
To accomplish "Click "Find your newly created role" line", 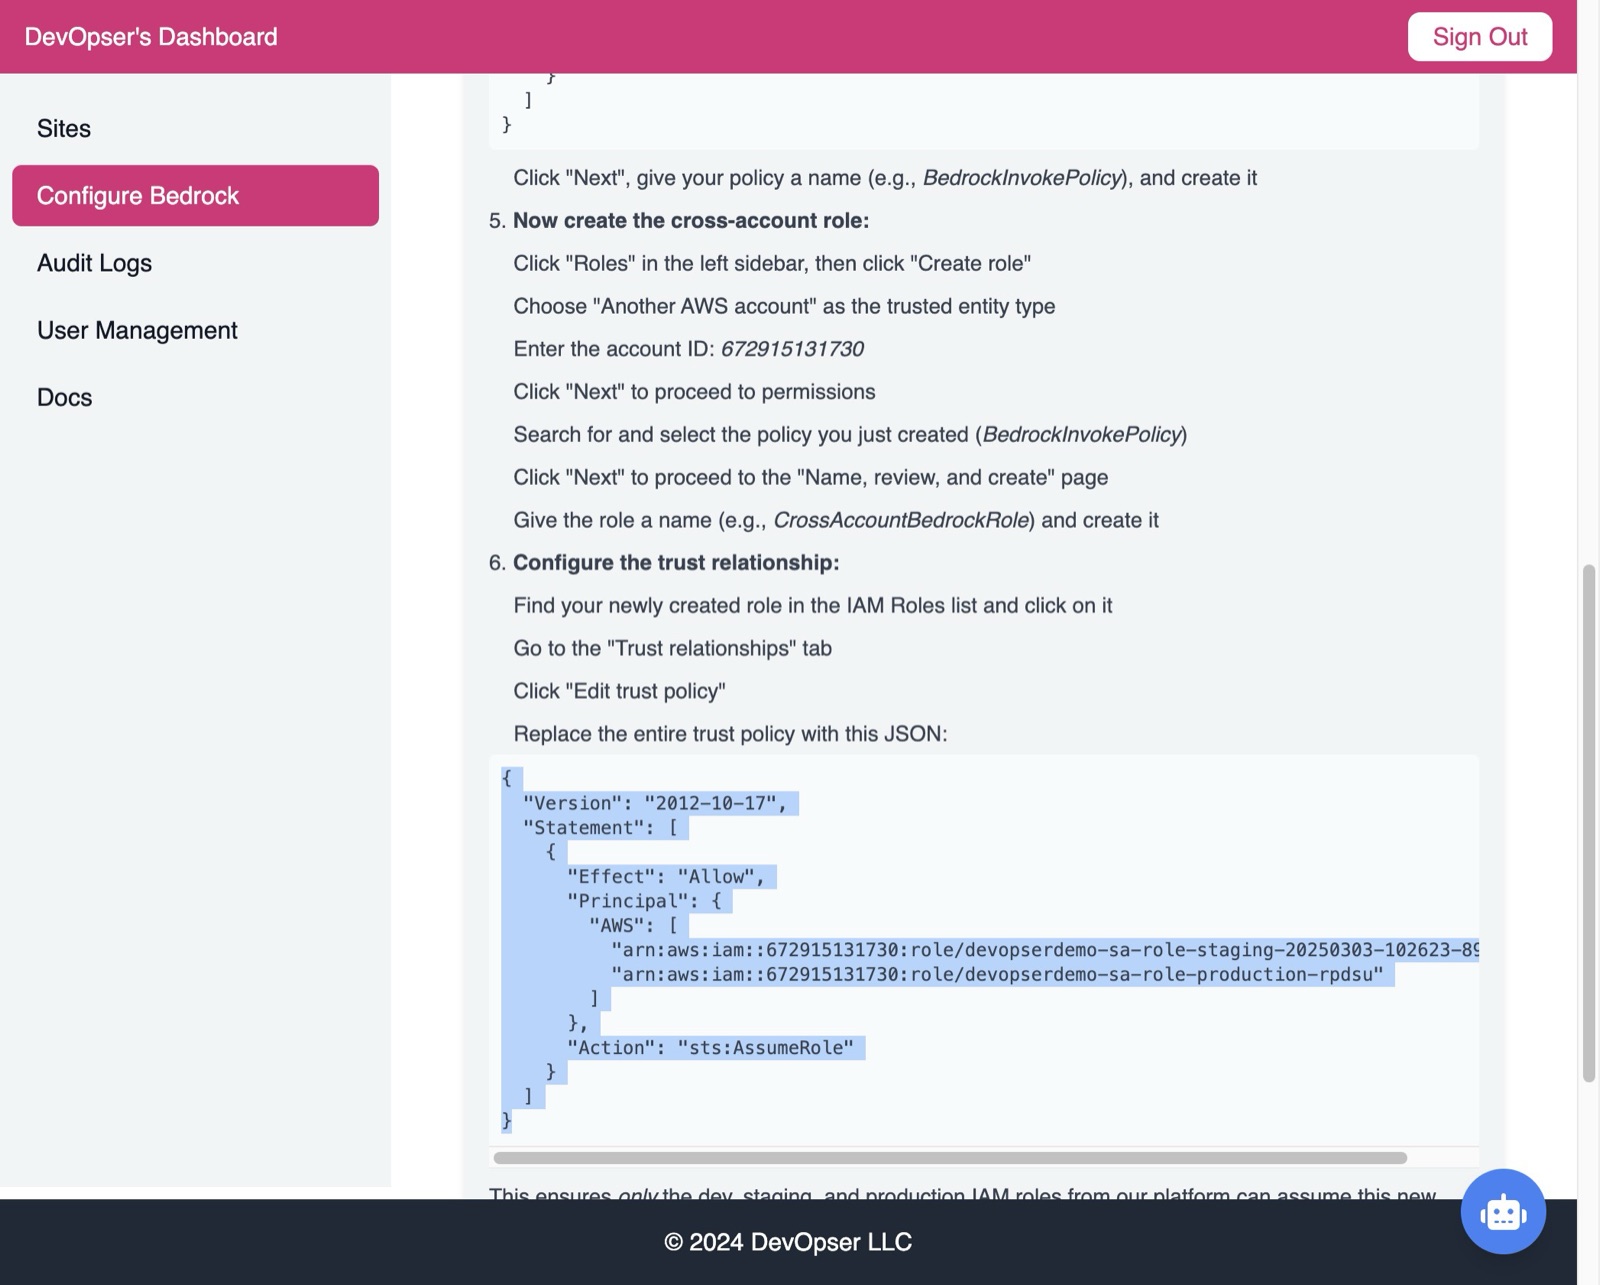I will (812, 606).
